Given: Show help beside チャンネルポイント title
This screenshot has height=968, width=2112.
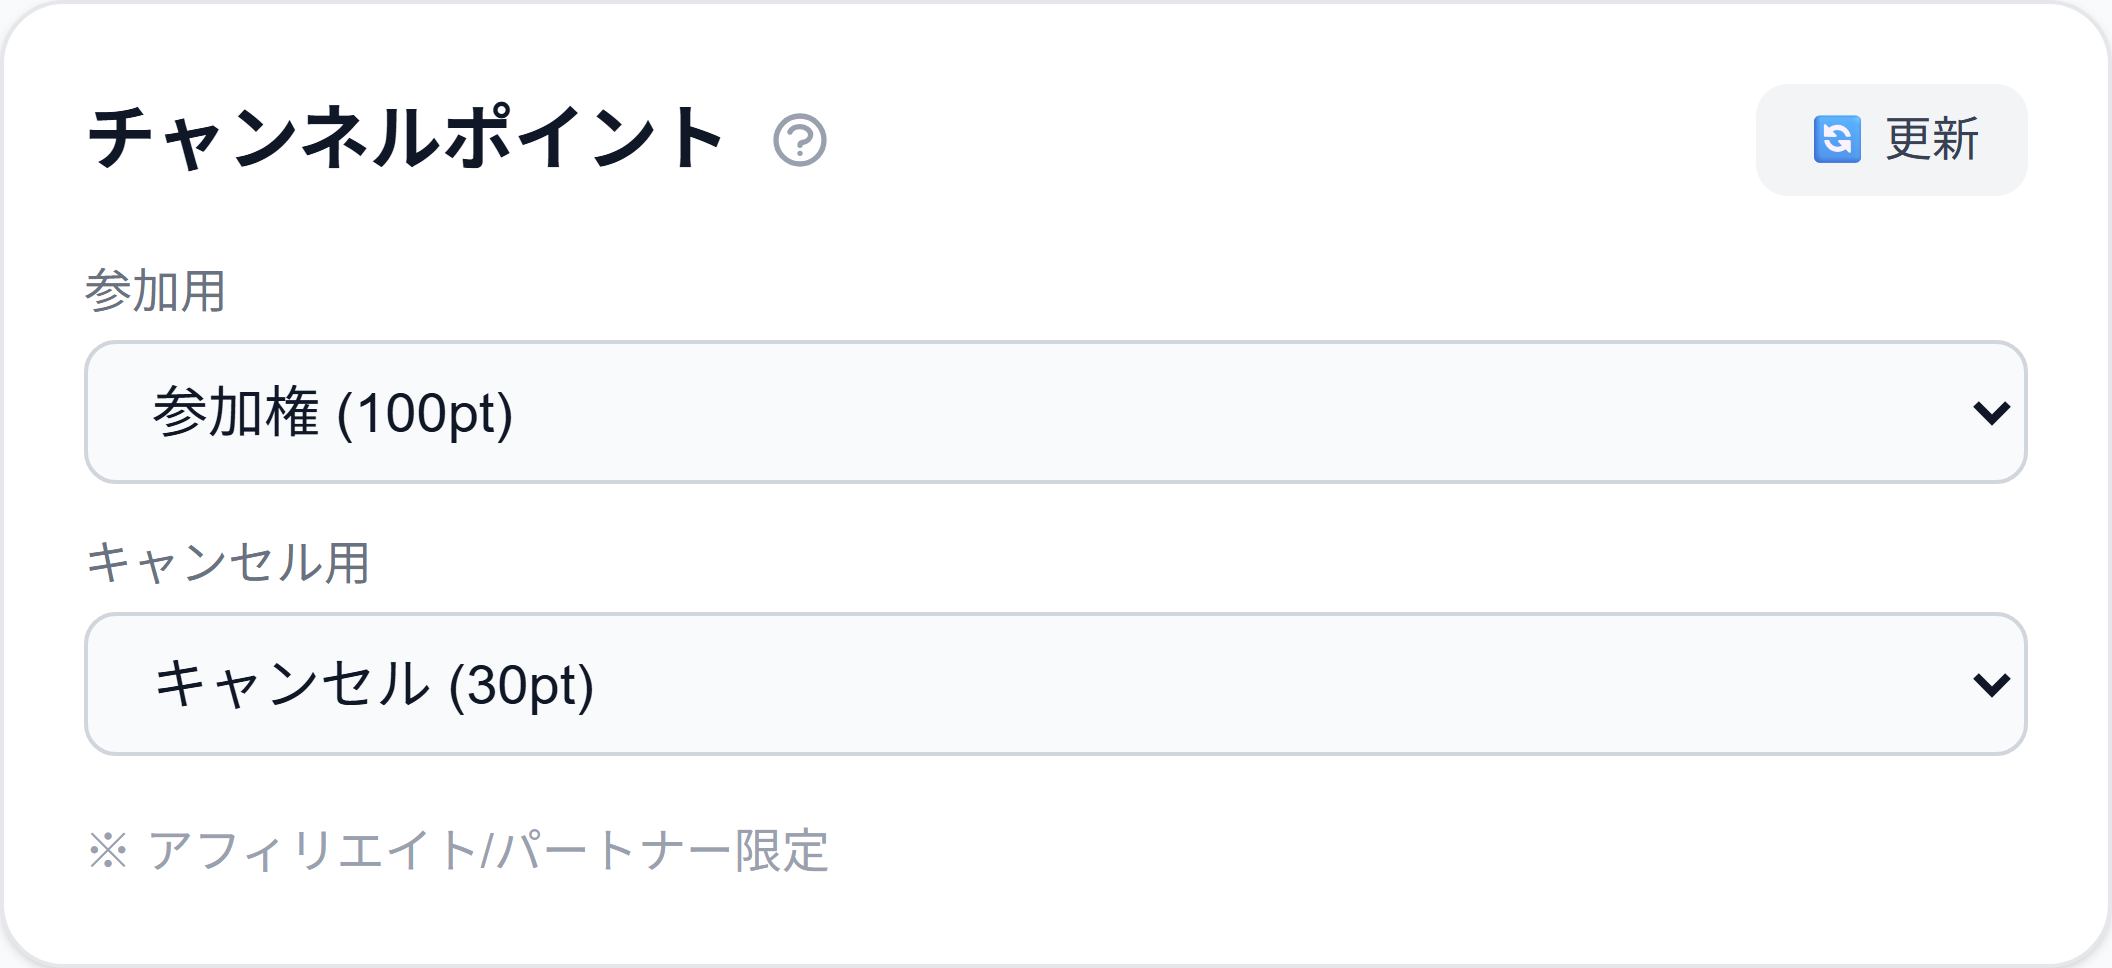Looking at the screenshot, I should tap(800, 140).
